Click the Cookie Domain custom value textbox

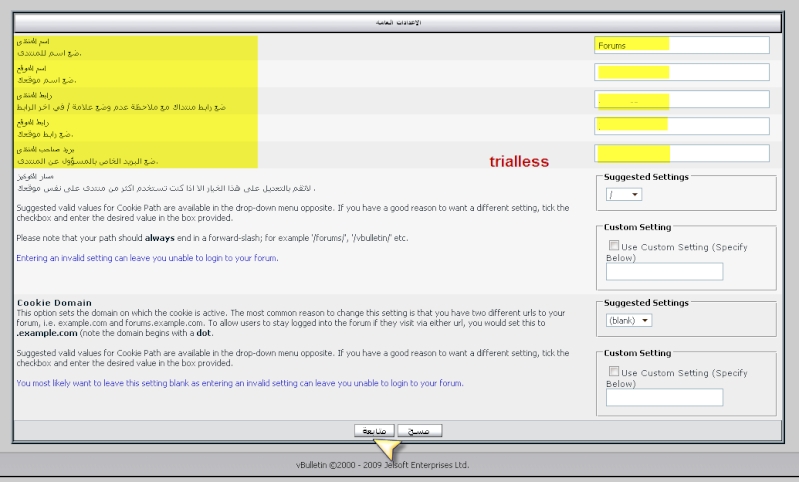pos(664,397)
